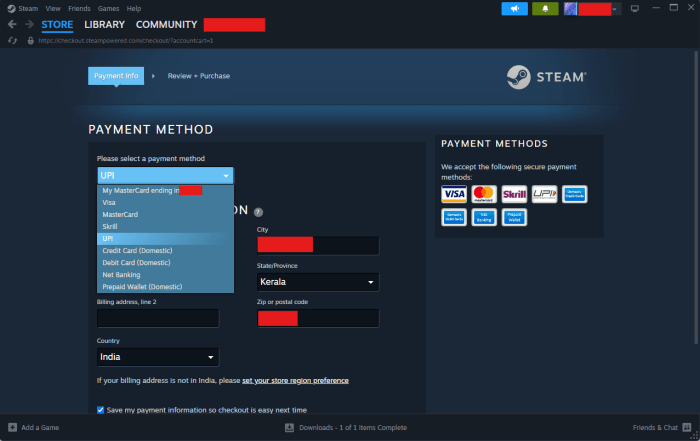
Task: Click the Billing address line 2 field
Action: [158, 318]
